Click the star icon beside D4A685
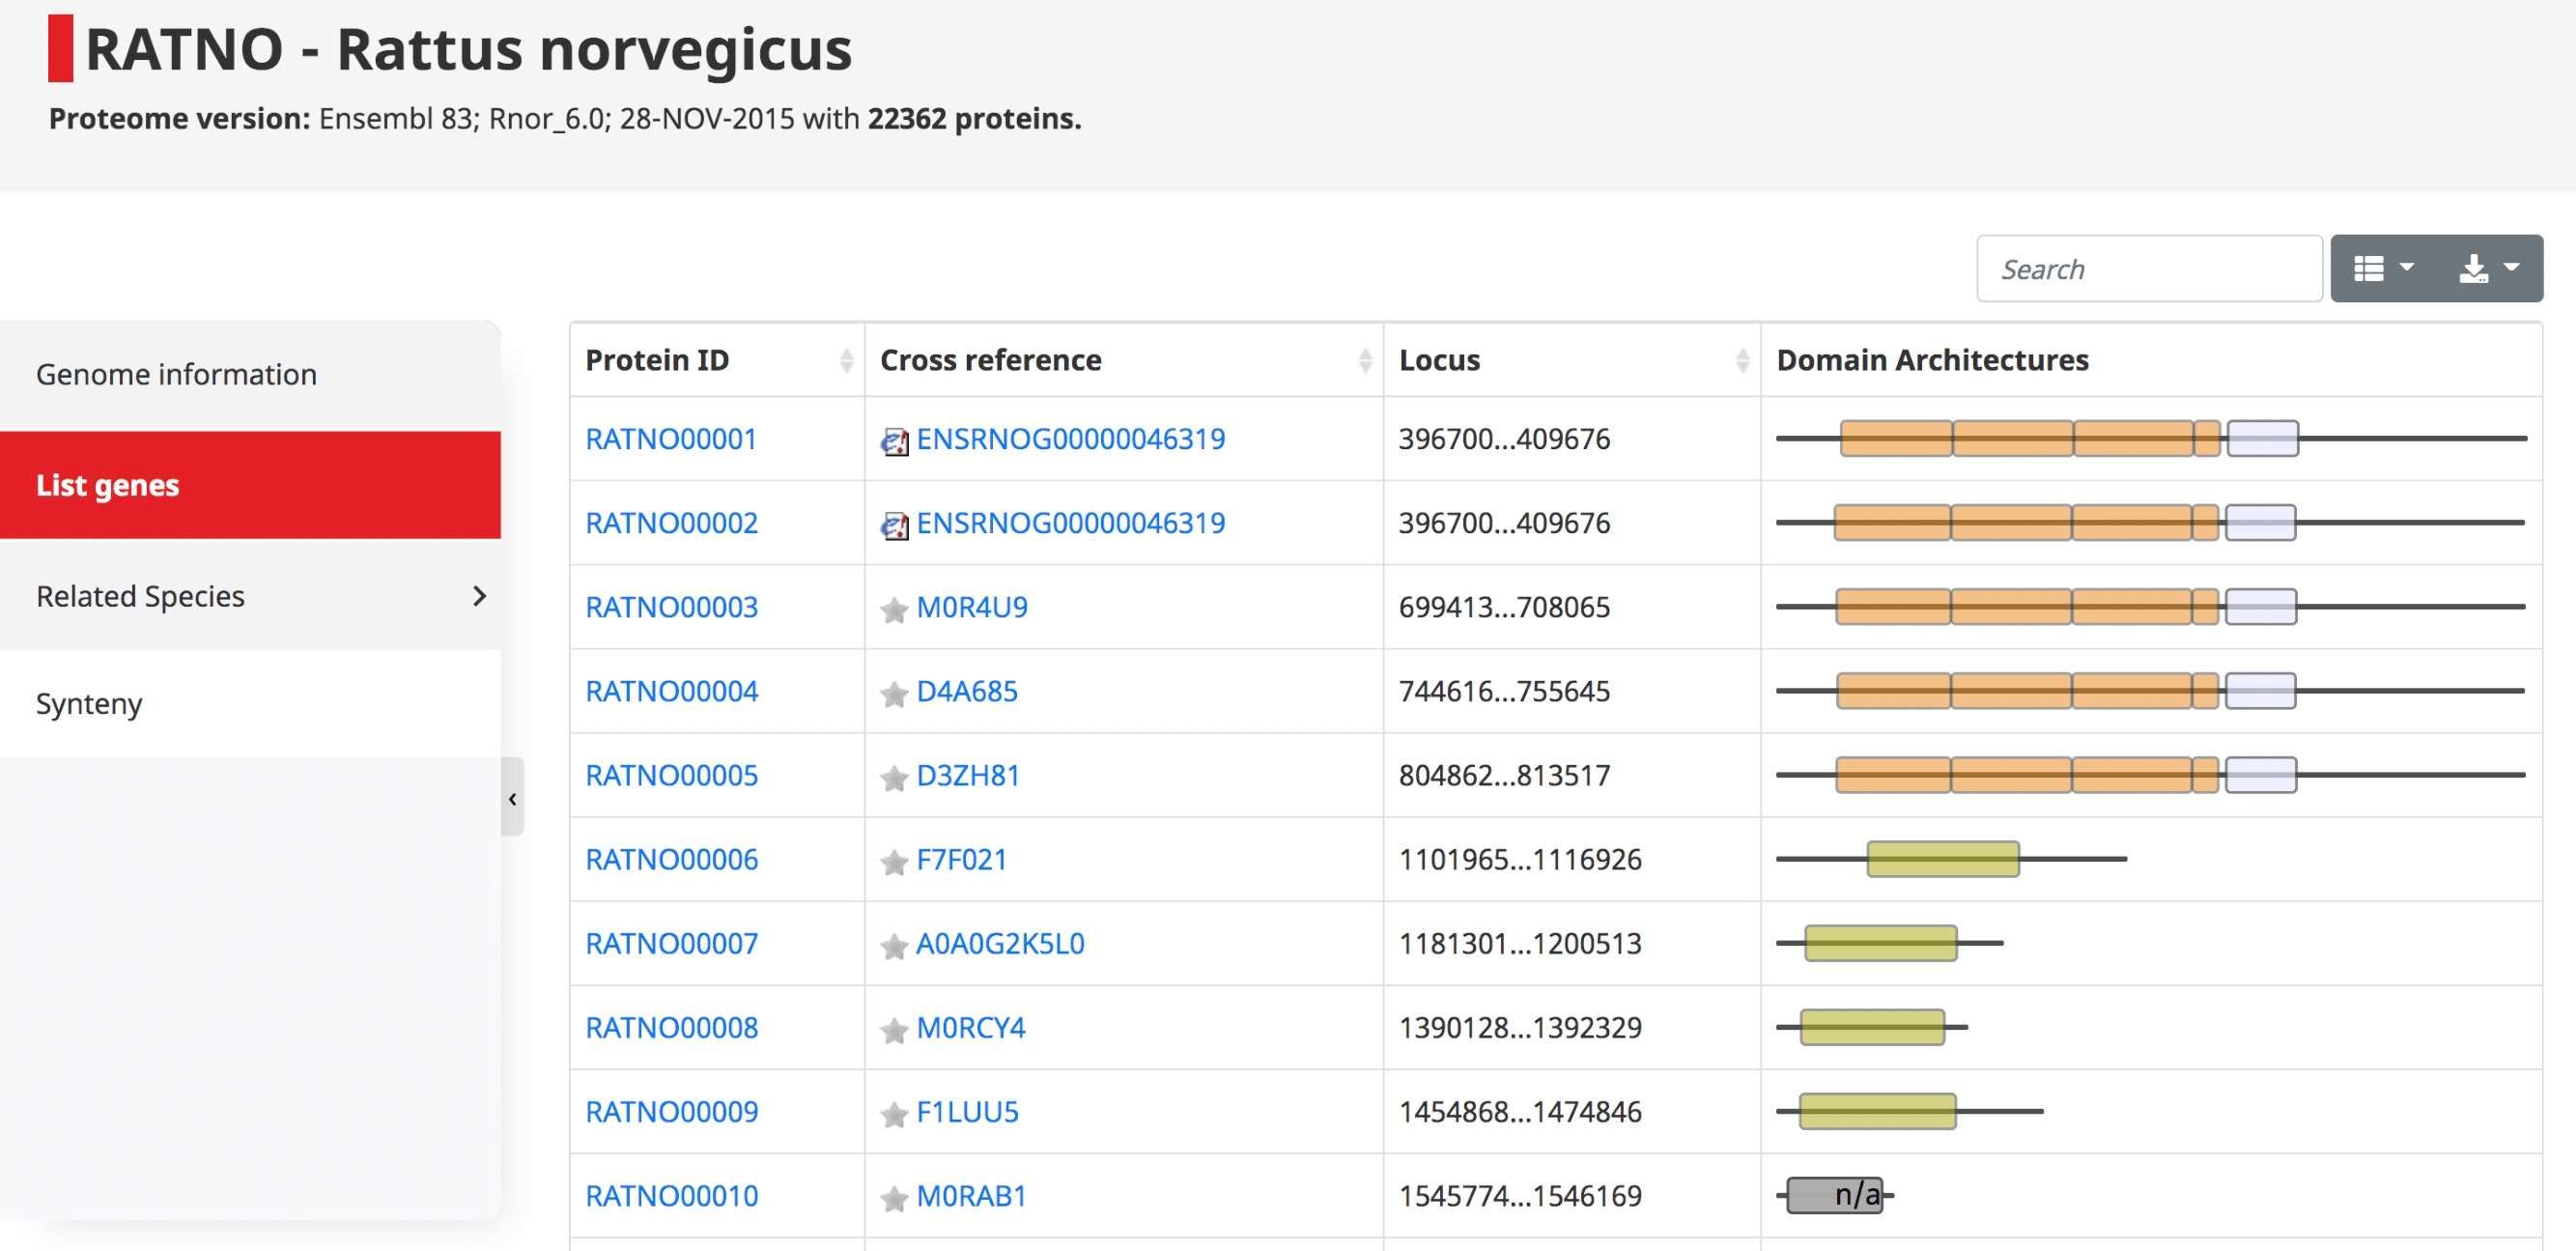2576x1251 pixels. coord(894,693)
